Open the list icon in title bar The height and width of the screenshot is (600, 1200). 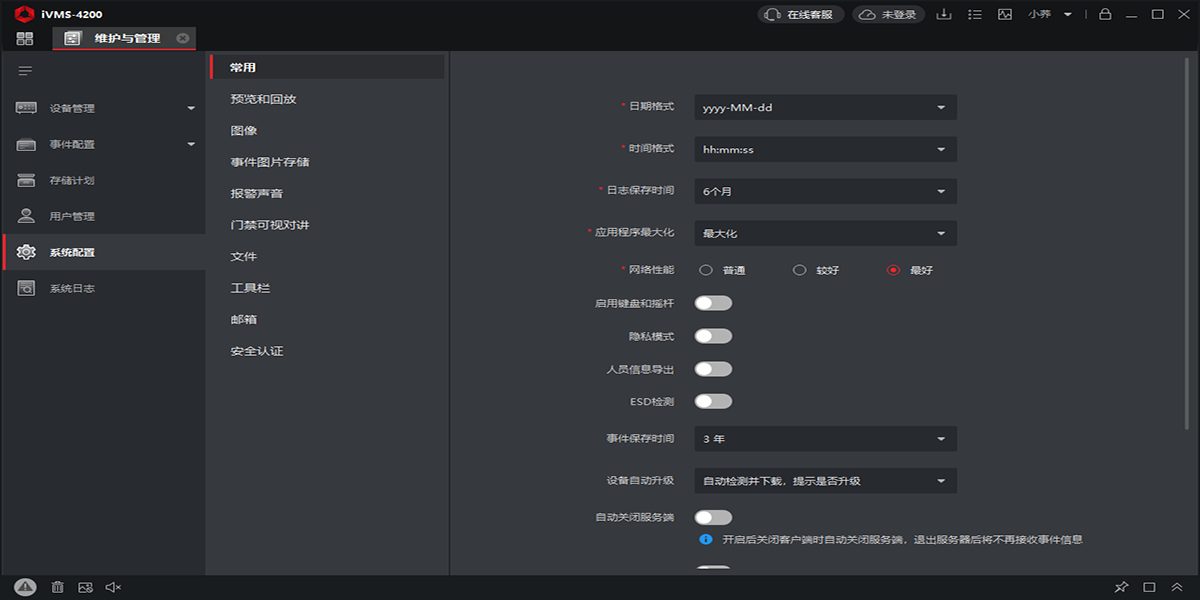coord(976,14)
